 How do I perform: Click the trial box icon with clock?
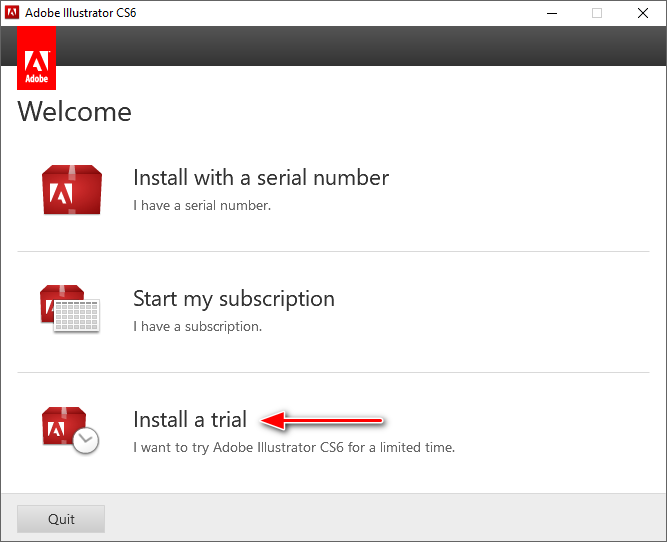tap(70, 430)
